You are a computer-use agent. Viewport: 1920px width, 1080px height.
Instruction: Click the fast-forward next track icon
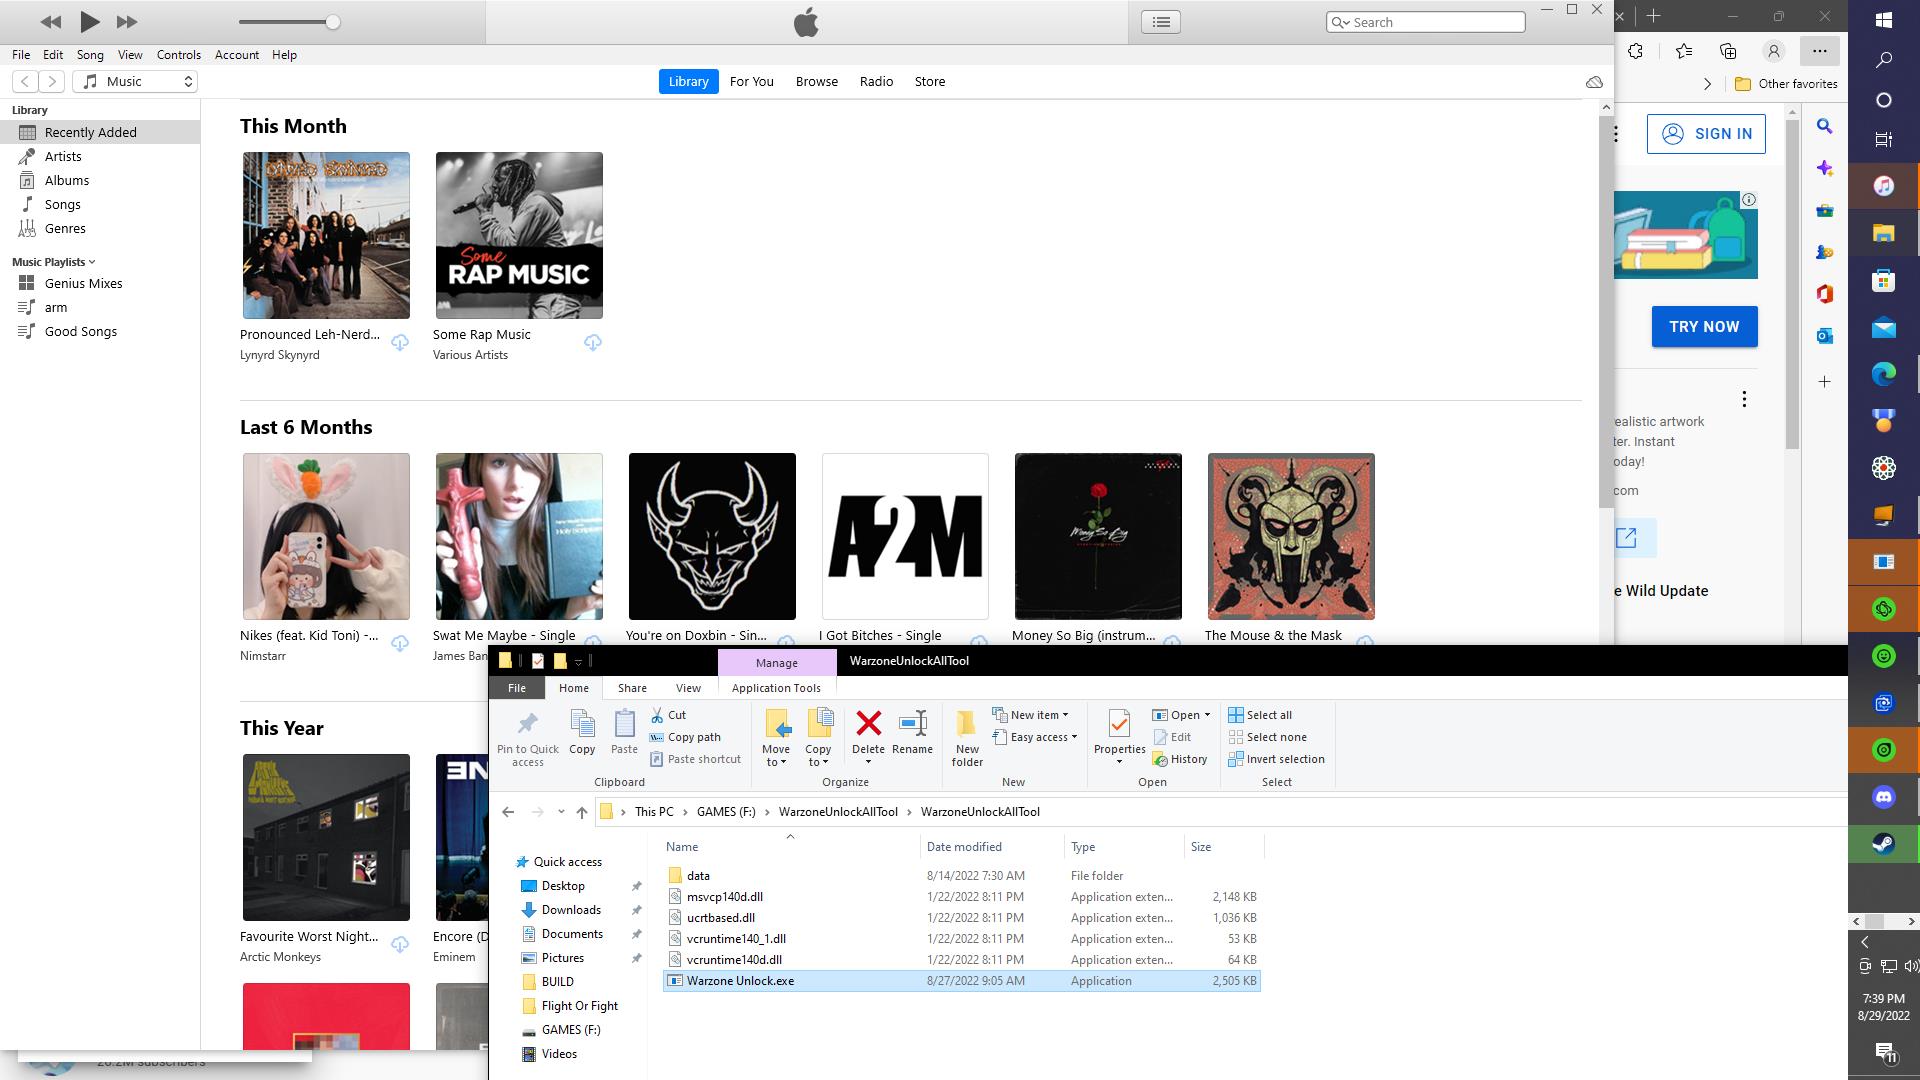(126, 21)
